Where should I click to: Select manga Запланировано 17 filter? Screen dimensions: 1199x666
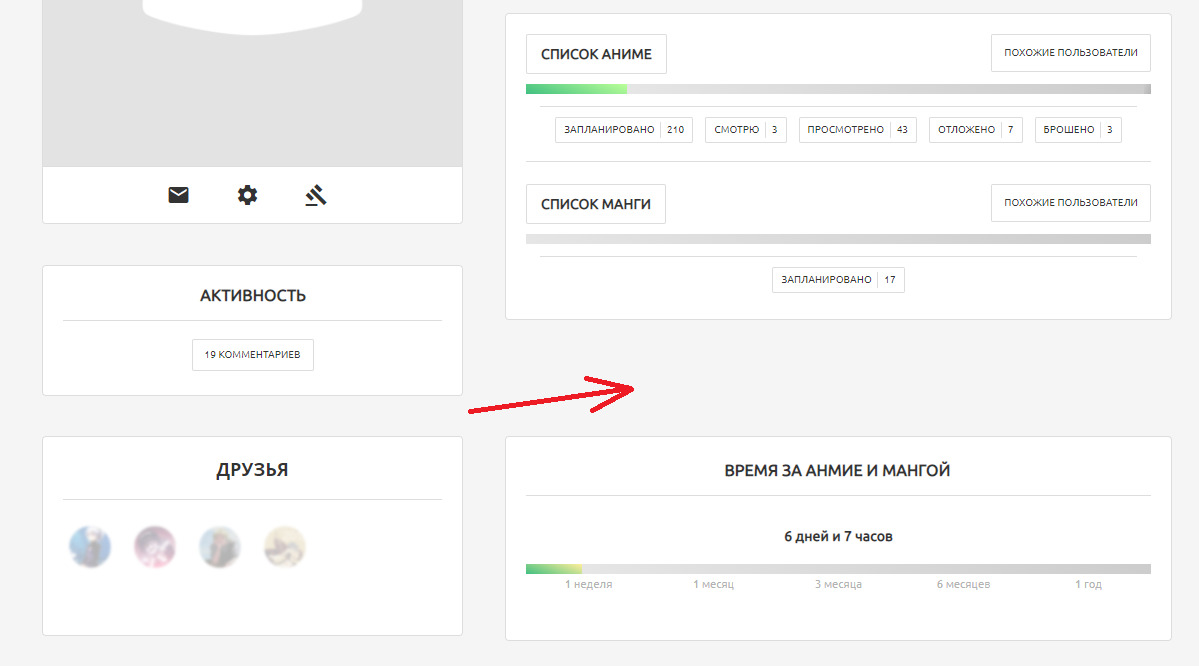coord(838,280)
